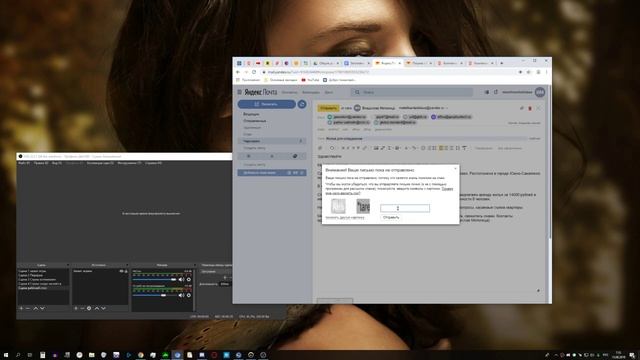Open Windows taskbar search
The image size is (640, 360).
18,355
